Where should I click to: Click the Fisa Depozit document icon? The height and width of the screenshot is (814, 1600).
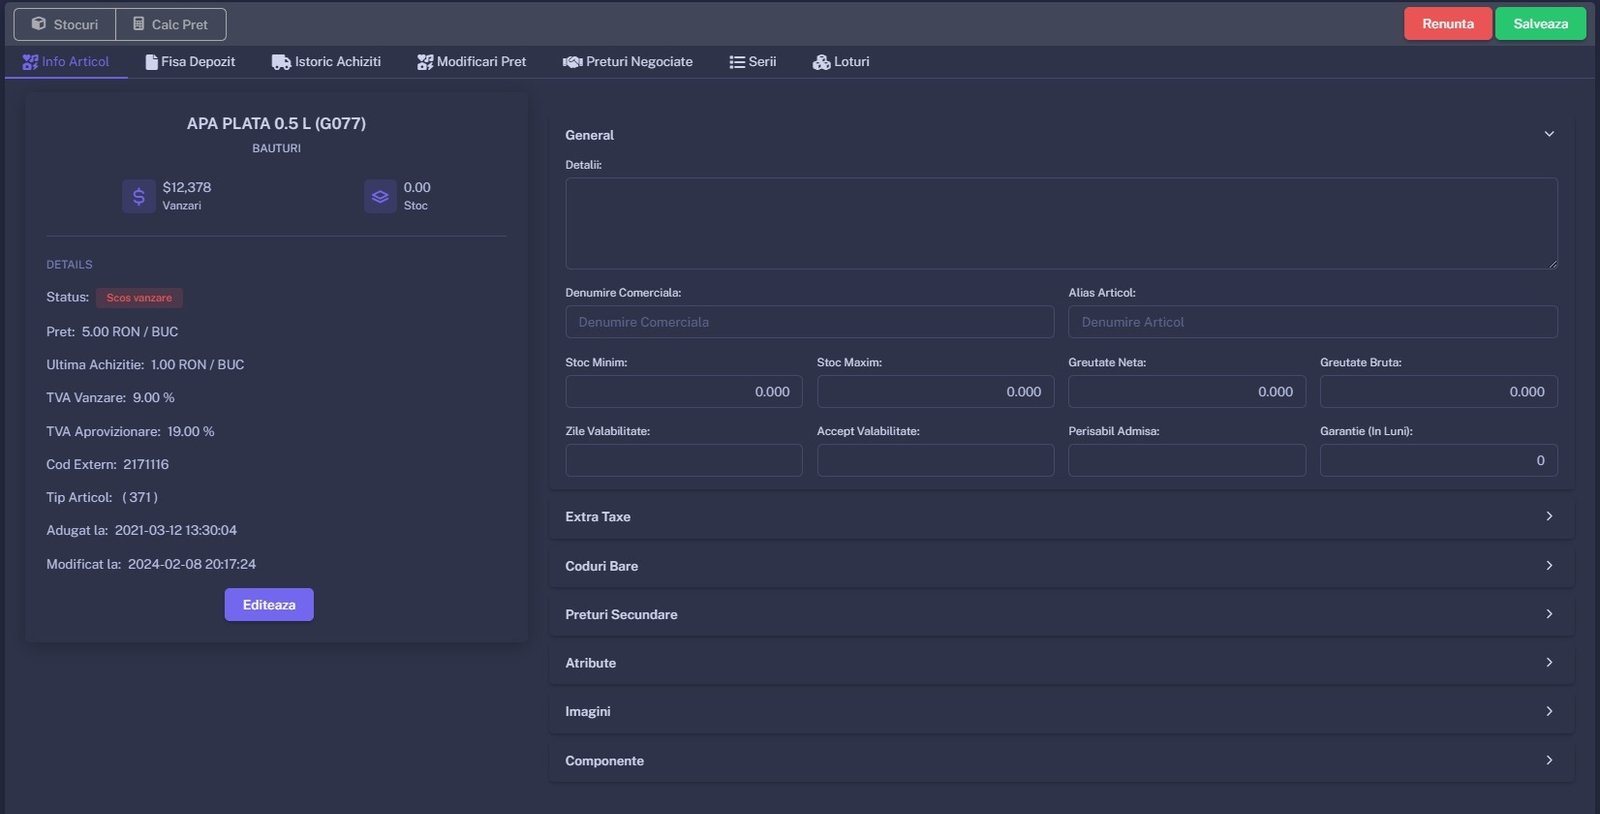(151, 62)
